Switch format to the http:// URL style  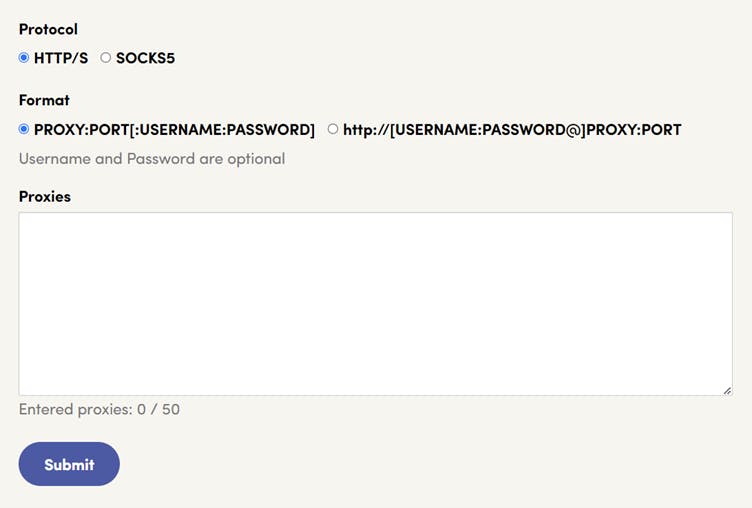[333, 129]
